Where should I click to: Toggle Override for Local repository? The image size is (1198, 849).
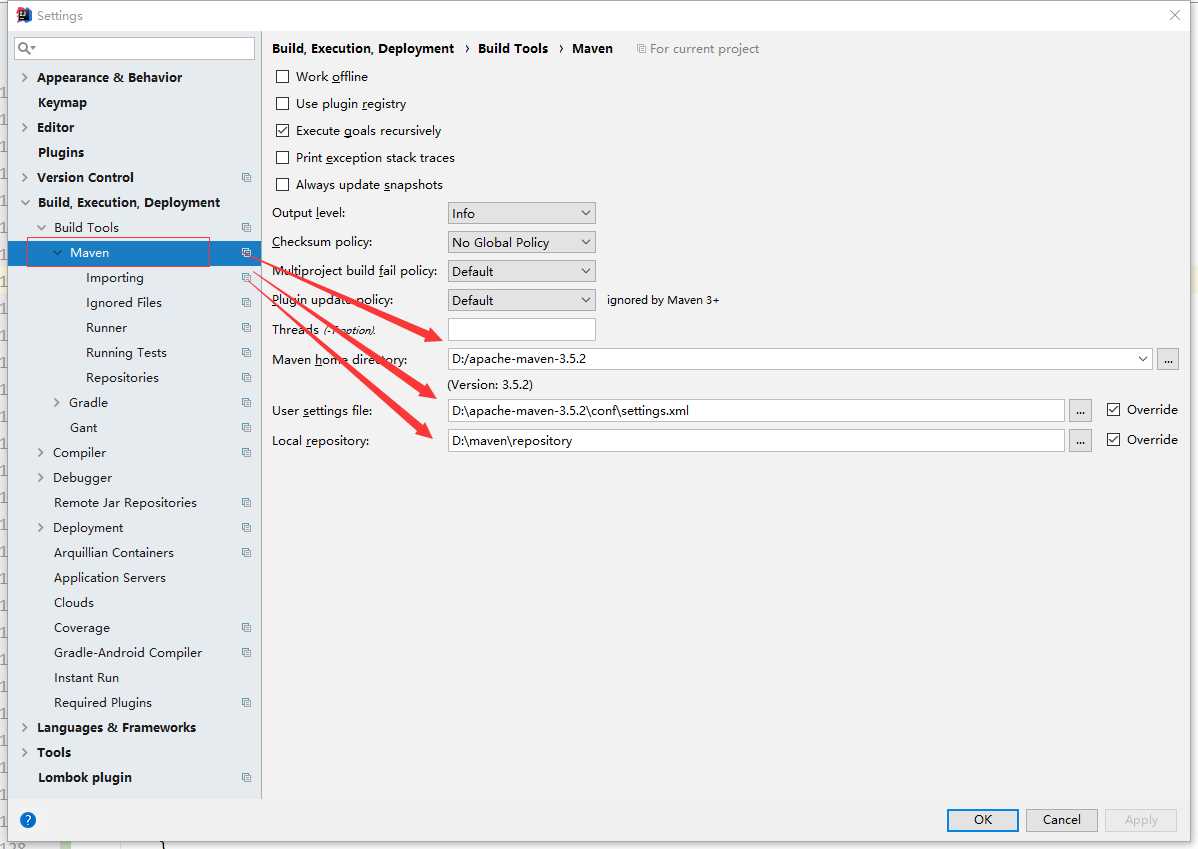coord(1113,439)
